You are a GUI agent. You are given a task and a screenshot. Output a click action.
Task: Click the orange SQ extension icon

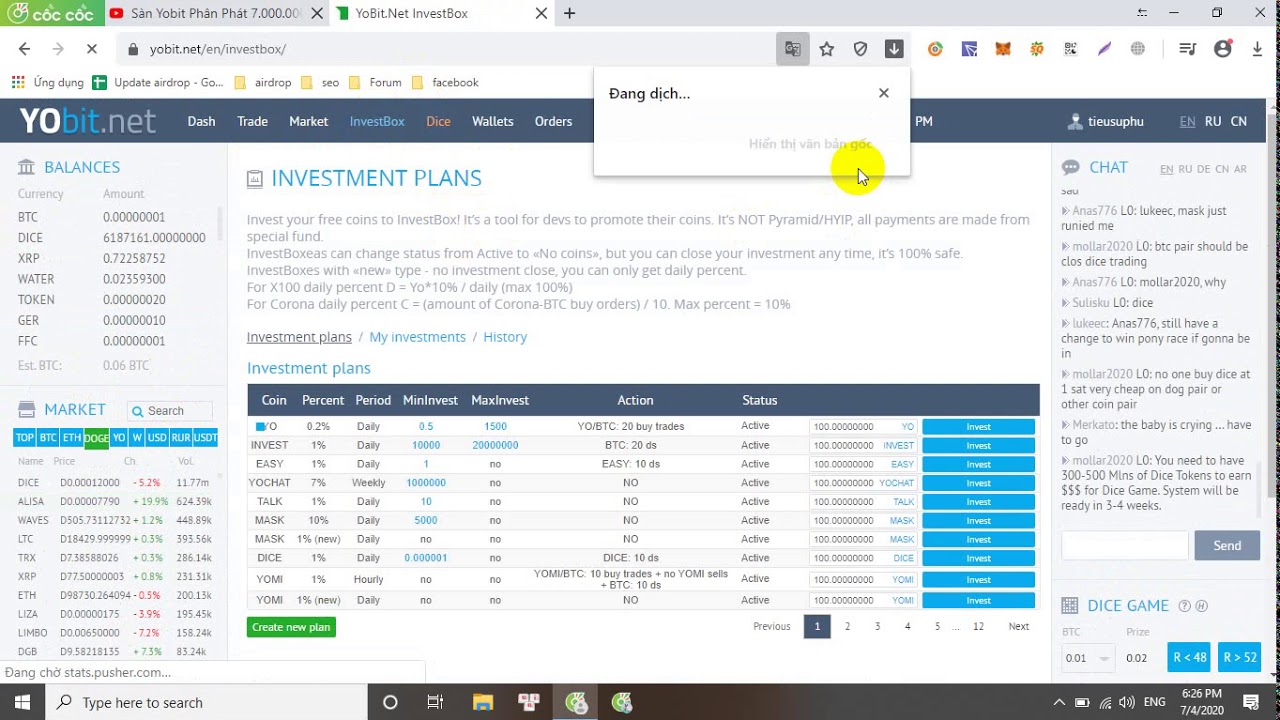(x=1037, y=49)
